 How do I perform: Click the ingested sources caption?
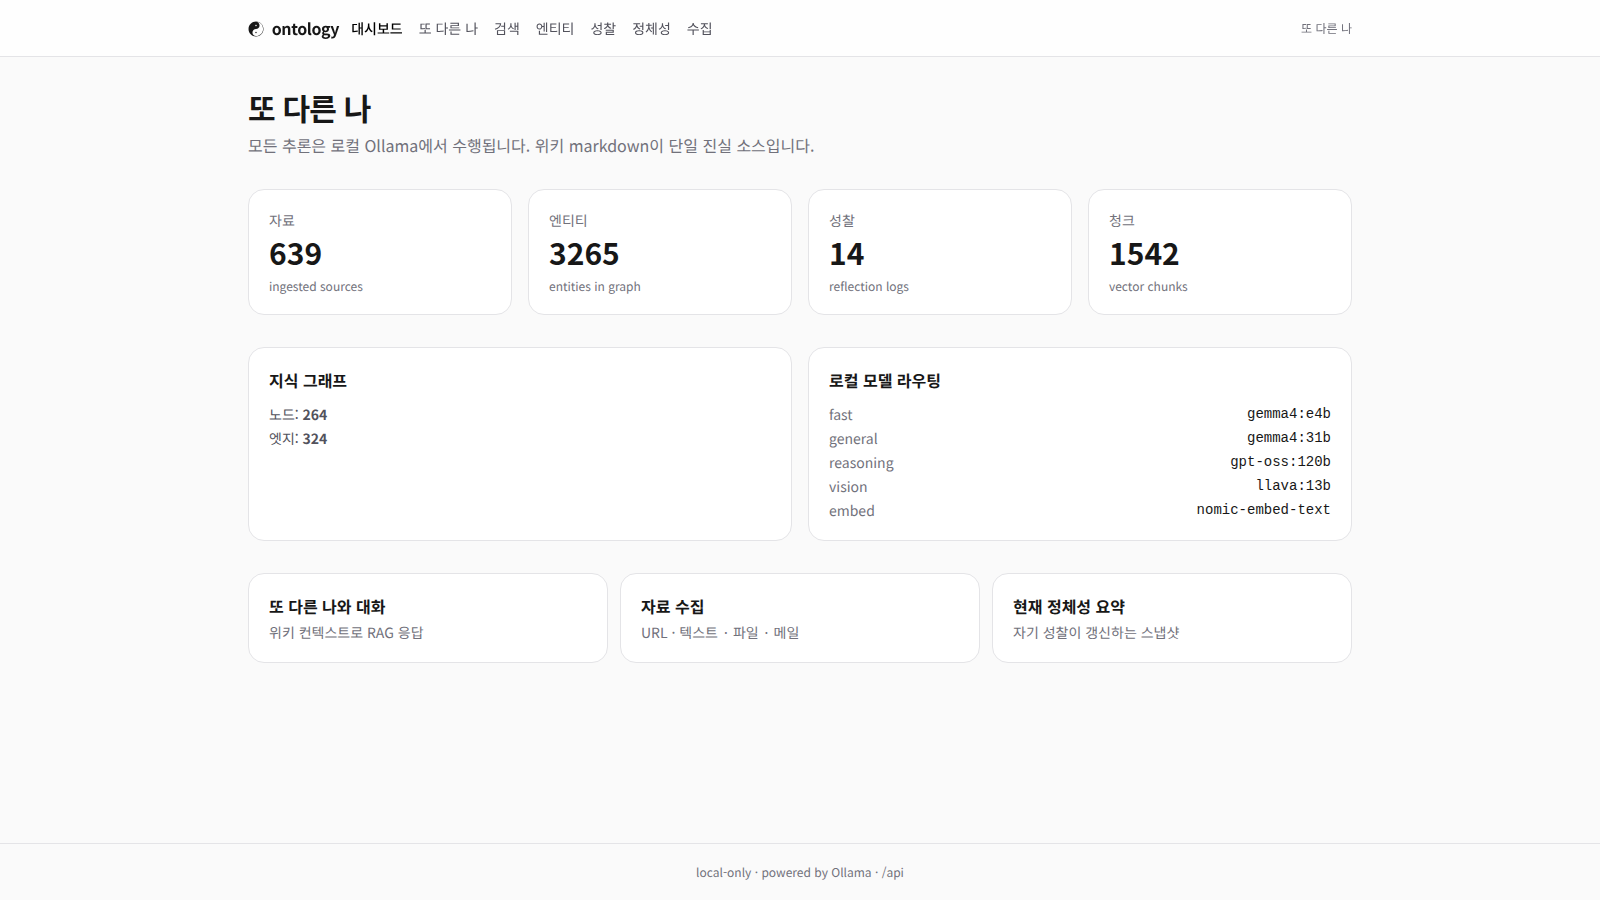(x=316, y=287)
